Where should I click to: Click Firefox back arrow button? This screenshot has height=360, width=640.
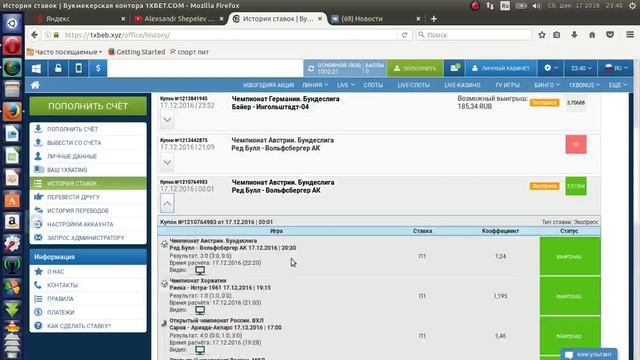(35, 35)
